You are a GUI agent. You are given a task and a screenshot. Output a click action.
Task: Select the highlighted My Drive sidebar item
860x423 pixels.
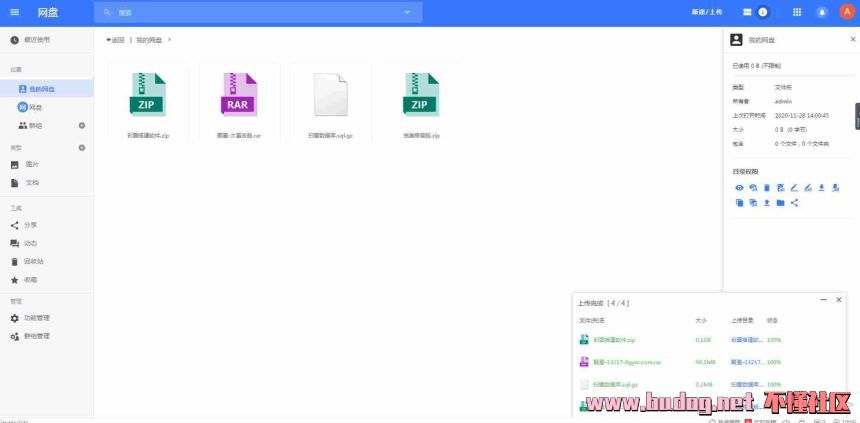tap(47, 88)
